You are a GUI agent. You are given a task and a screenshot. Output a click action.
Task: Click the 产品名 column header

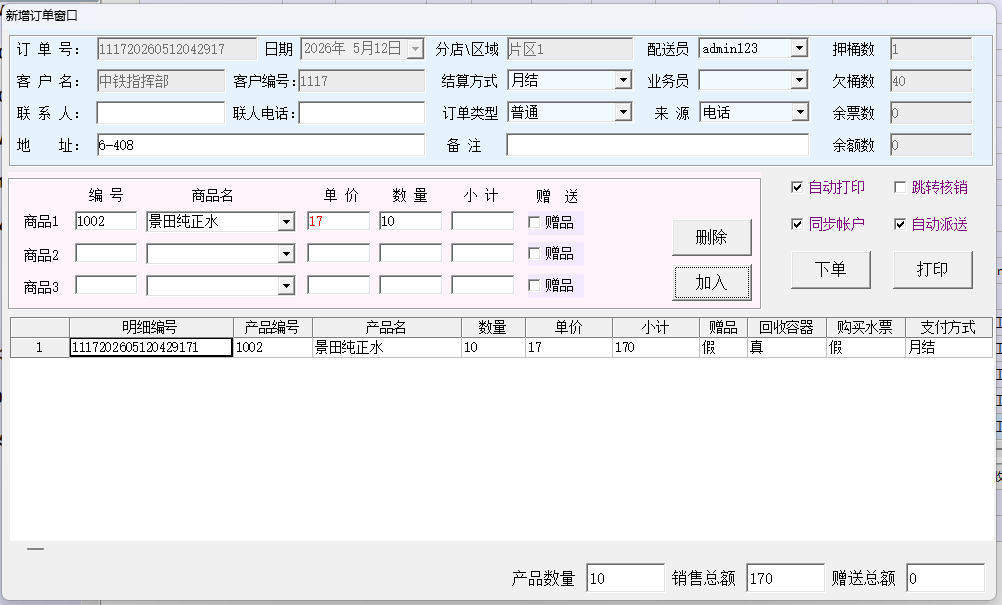(x=387, y=328)
